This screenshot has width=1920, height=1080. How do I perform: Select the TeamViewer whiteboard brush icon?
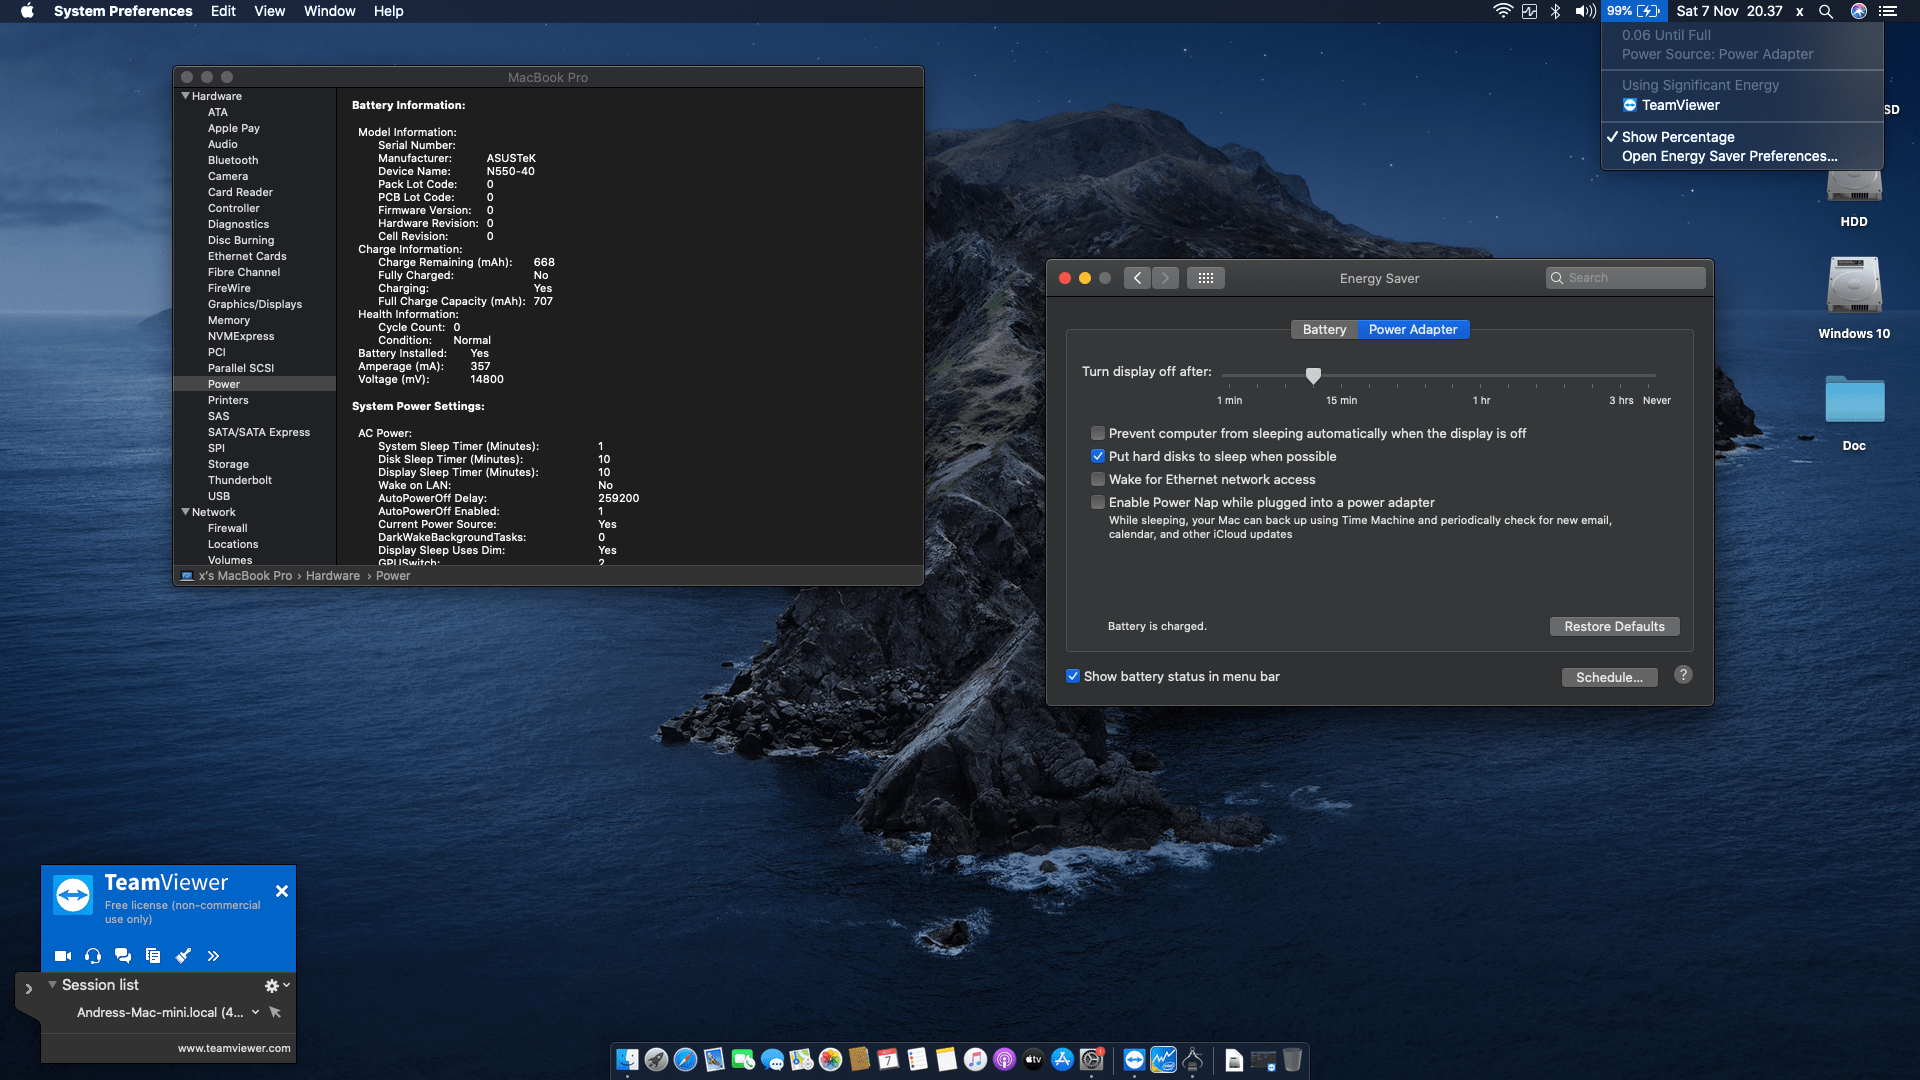click(183, 956)
